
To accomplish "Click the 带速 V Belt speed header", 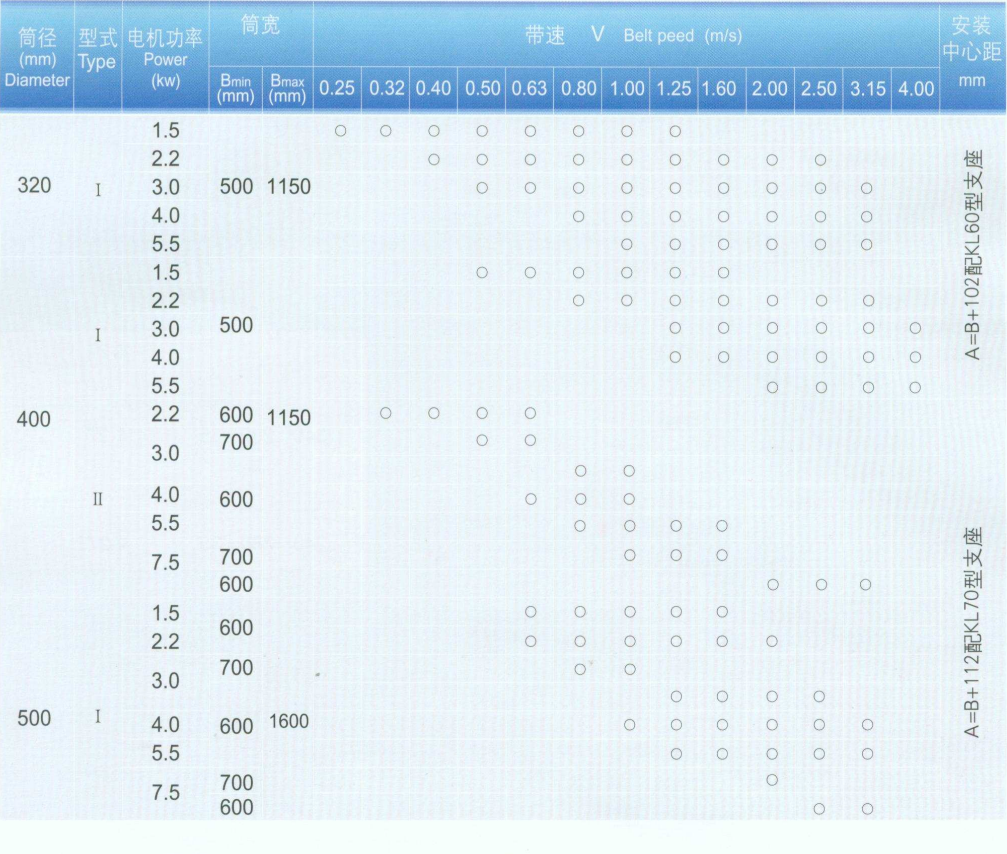I will [625, 36].
